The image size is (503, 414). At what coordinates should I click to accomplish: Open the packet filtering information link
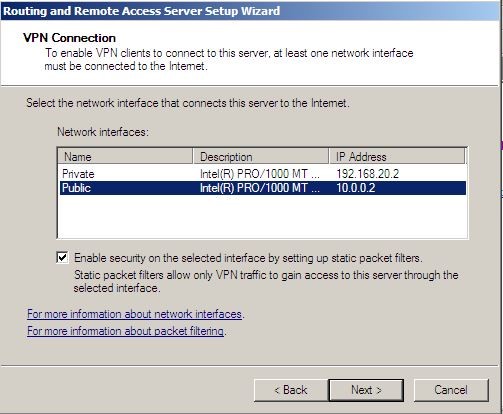pos(125,331)
